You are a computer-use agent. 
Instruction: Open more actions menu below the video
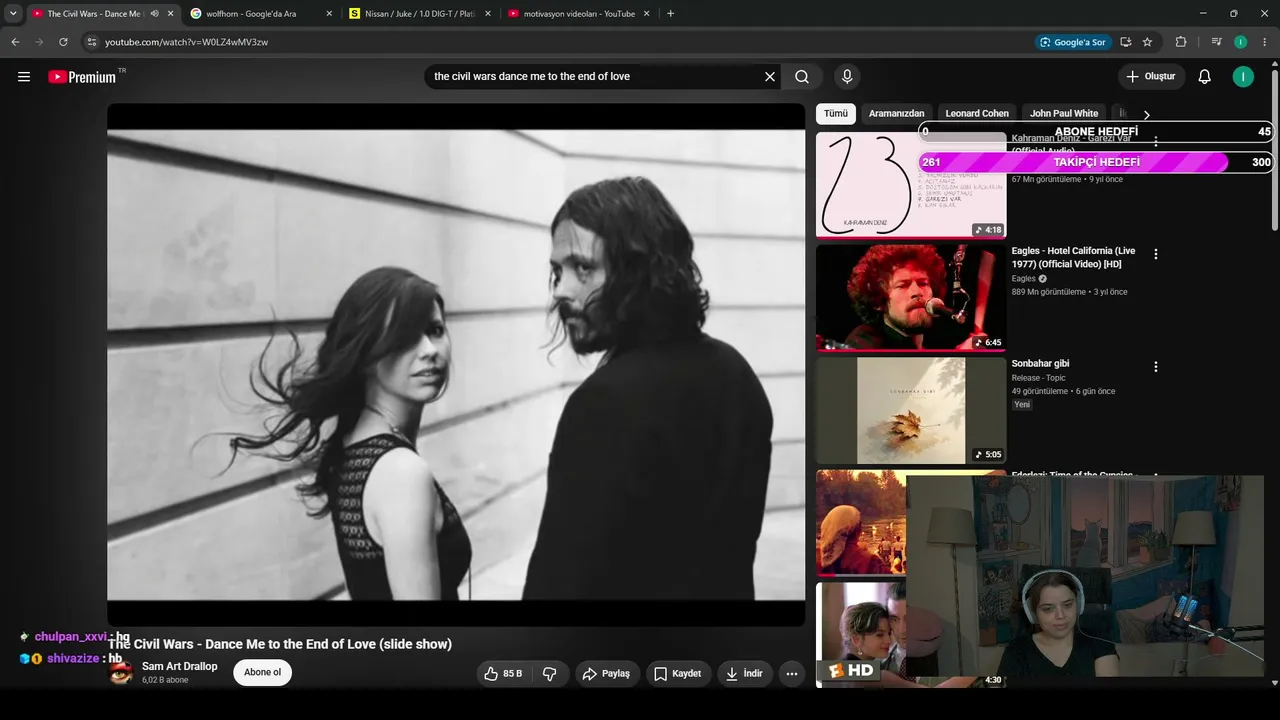tap(792, 674)
